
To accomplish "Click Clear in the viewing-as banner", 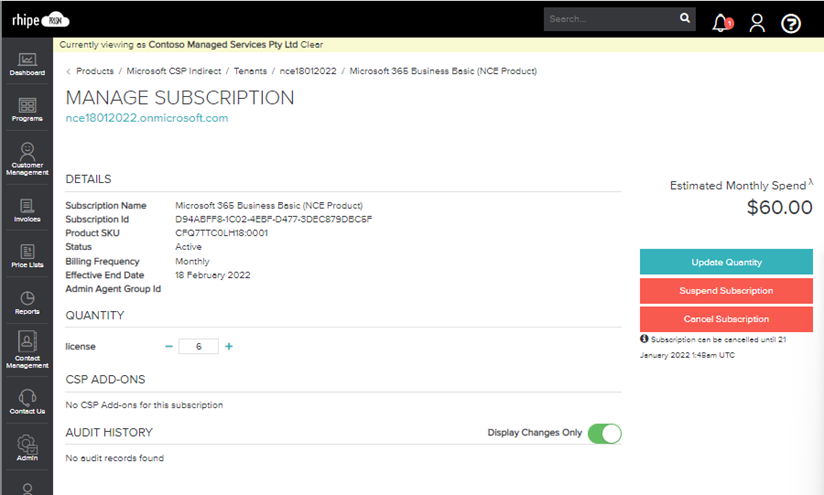I will point(312,45).
